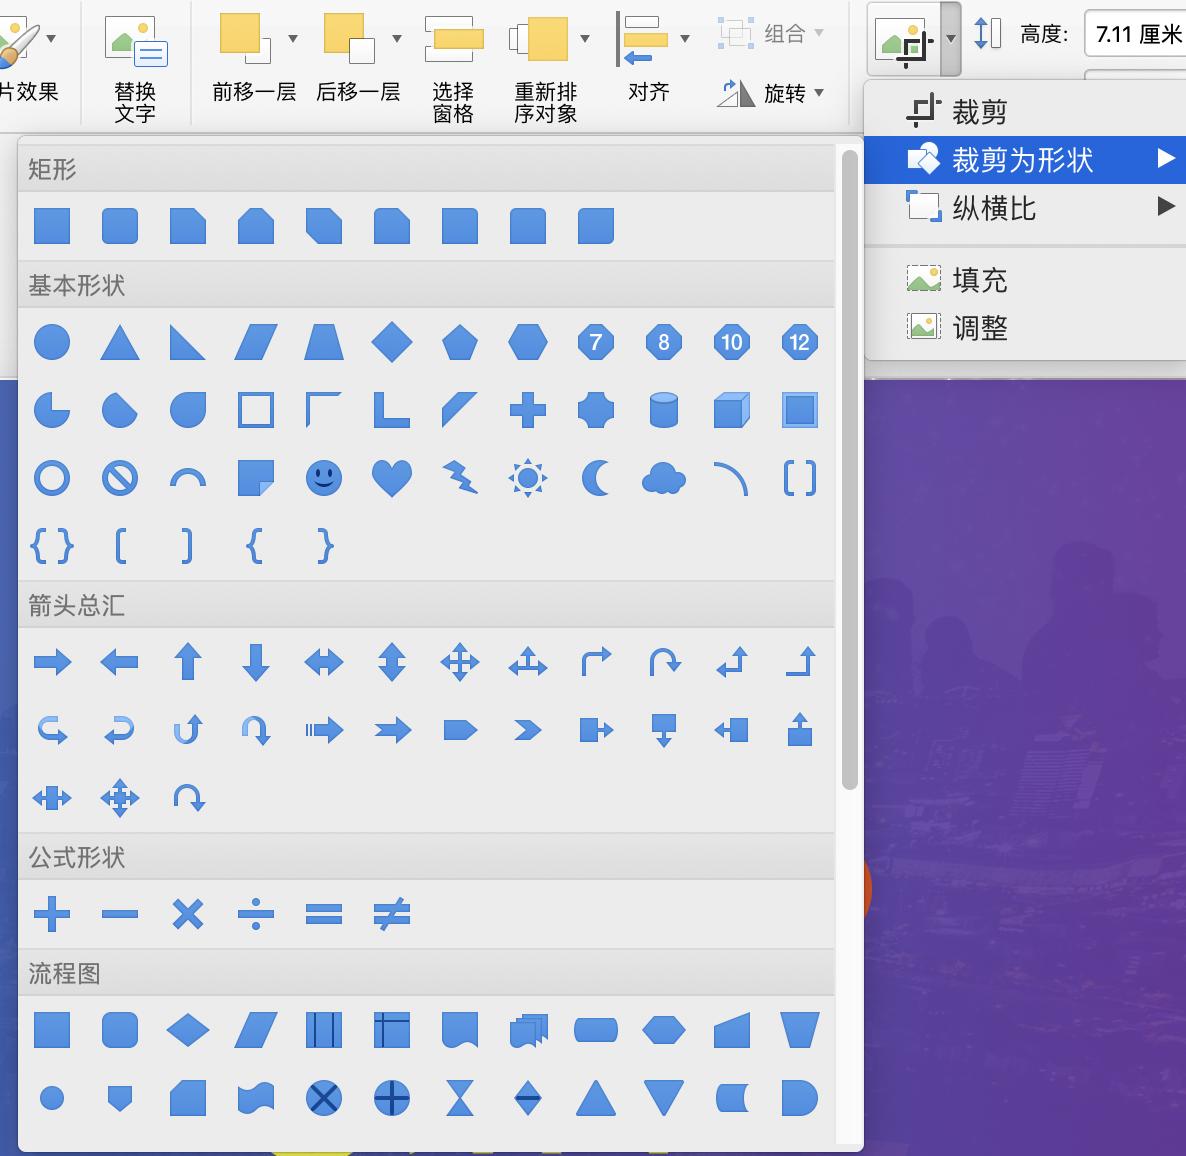Click the 替换文字 (Alt Text) button

(135, 67)
